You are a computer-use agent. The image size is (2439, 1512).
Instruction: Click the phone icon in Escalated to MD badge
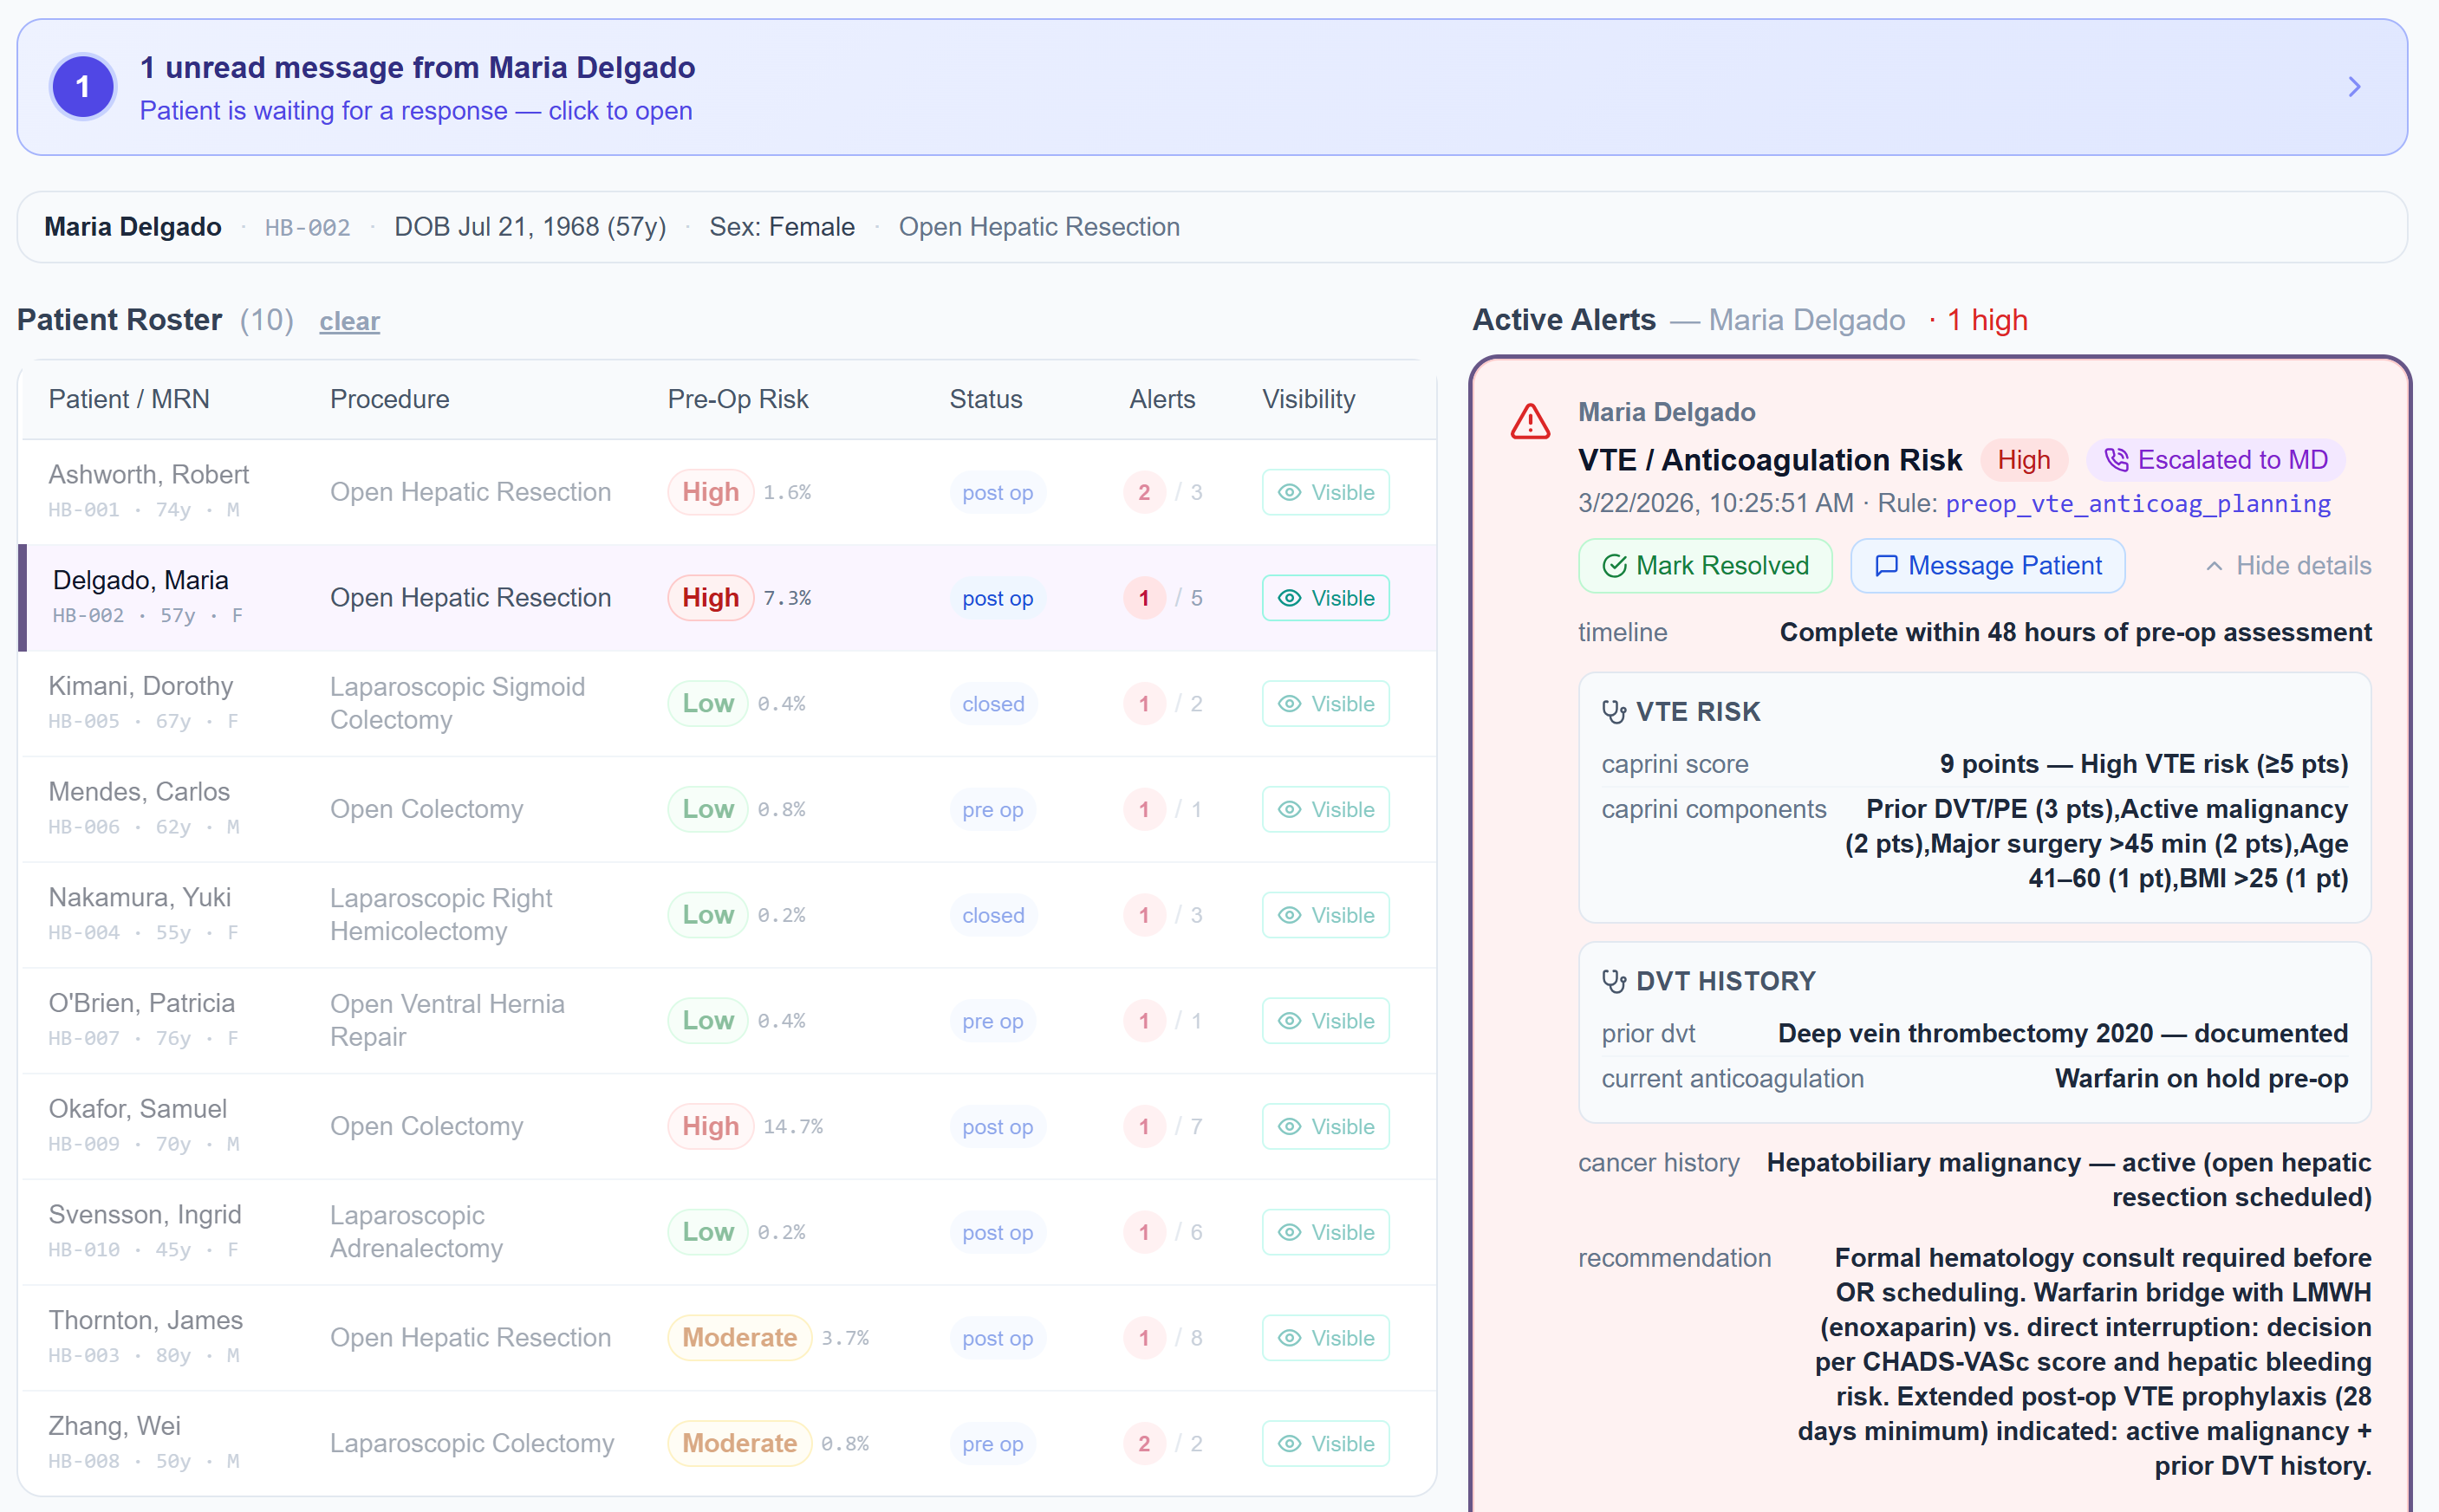[x=2120, y=459]
